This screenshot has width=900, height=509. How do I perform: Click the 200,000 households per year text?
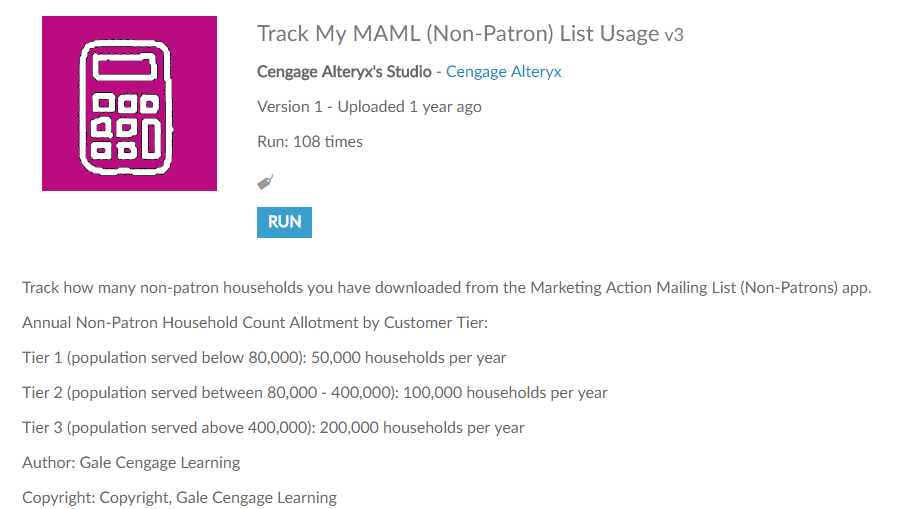click(x=422, y=428)
